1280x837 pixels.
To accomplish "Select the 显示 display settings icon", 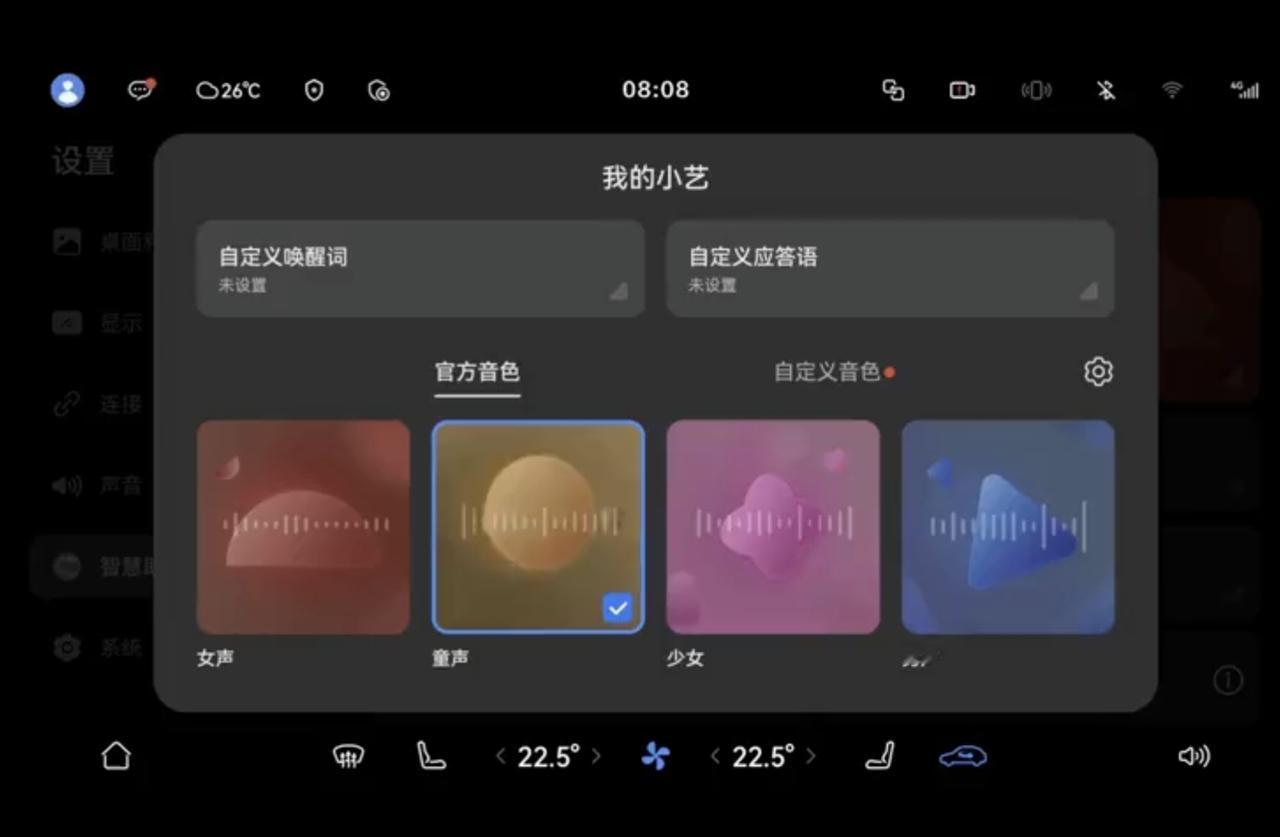I will pyautogui.click(x=66, y=322).
